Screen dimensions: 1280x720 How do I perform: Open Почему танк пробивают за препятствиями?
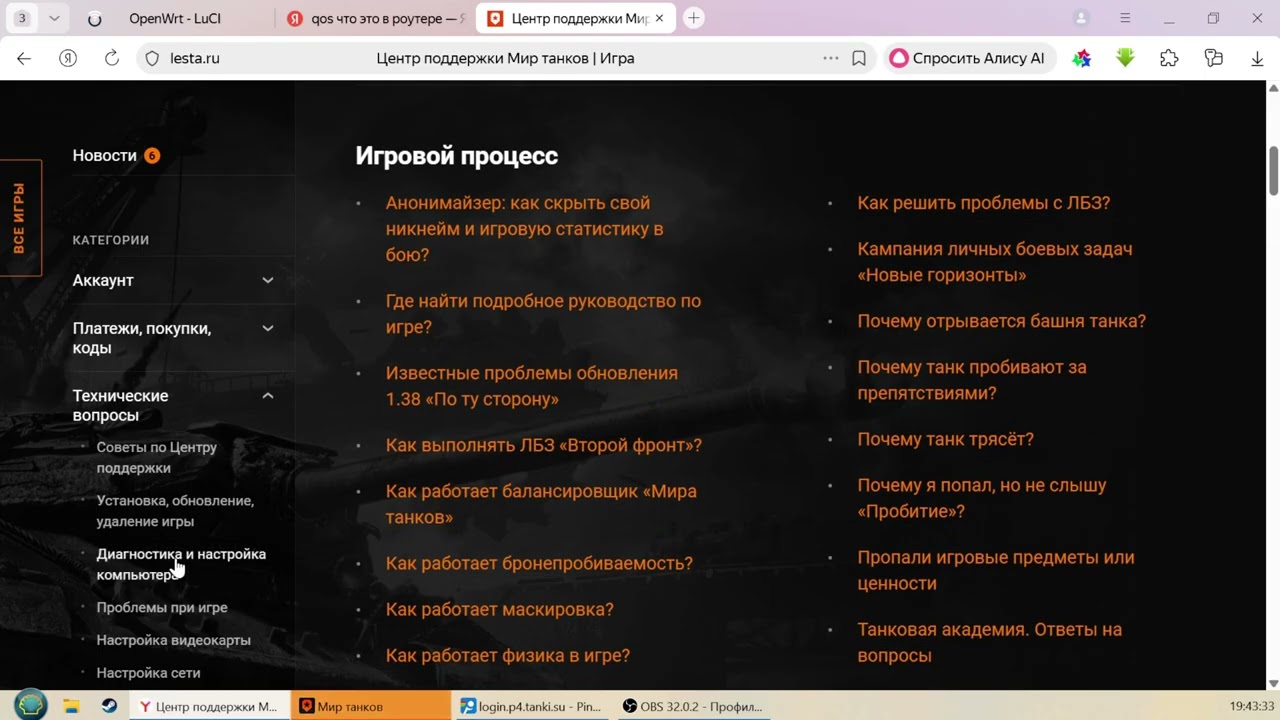click(x=972, y=380)
